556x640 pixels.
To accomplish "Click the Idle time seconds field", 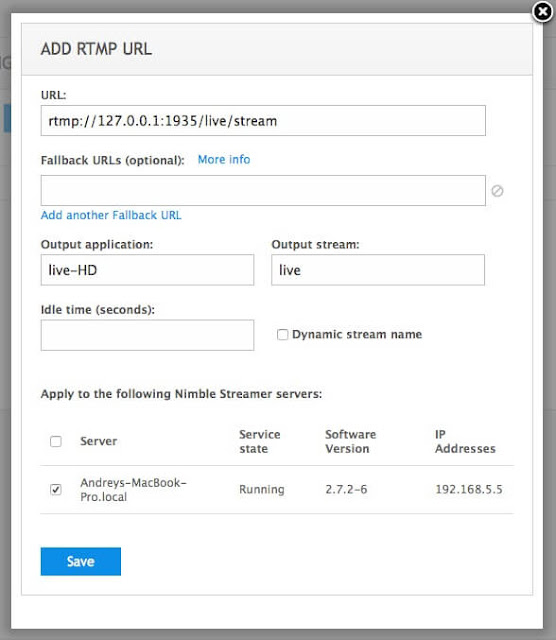I will pos(147,335).
